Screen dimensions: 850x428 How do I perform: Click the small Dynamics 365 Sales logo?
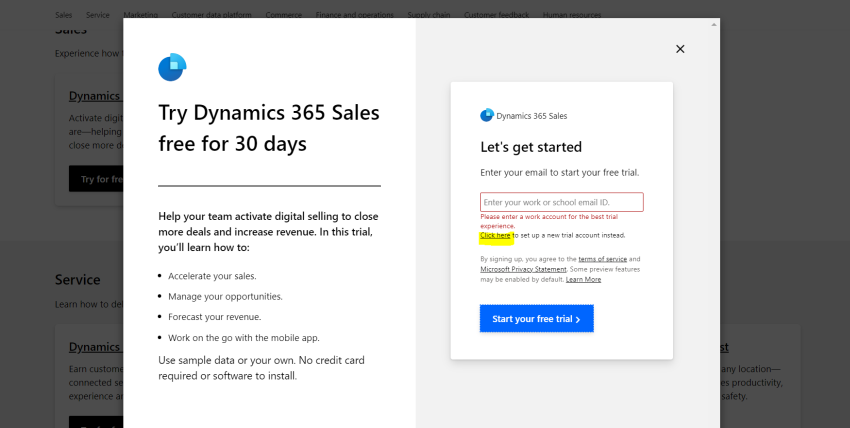pos(487,115)
